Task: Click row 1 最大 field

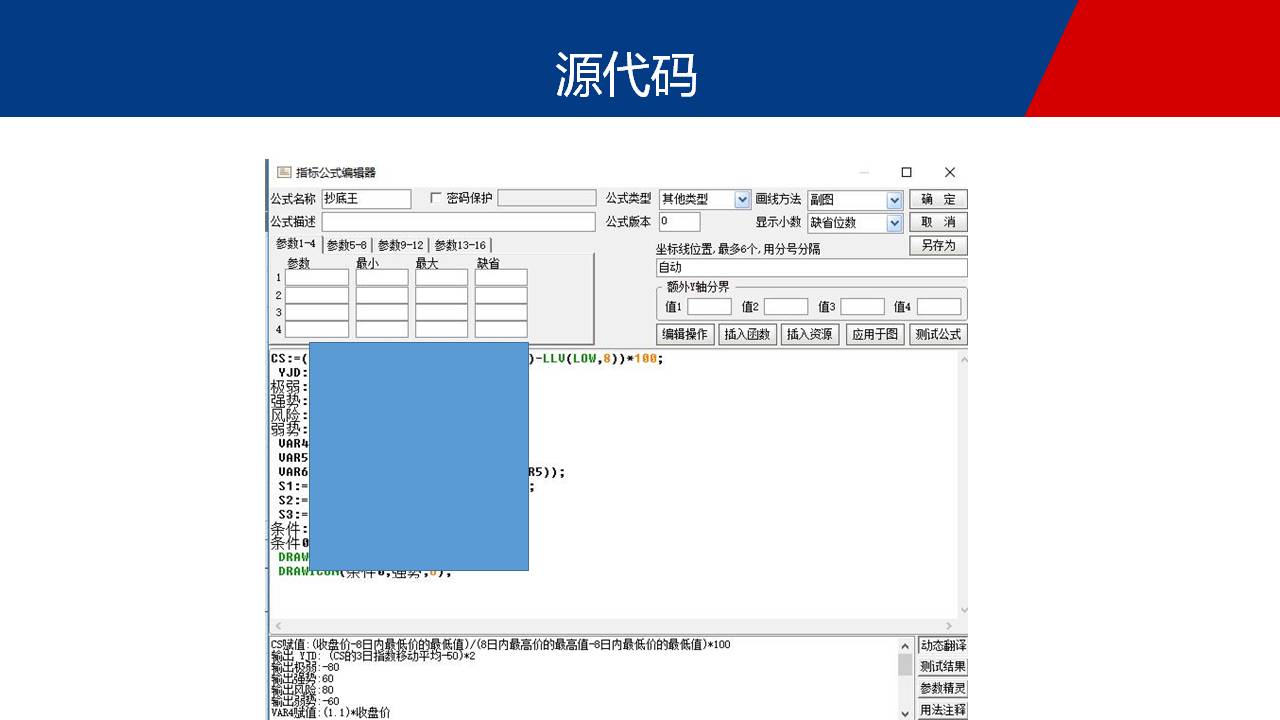Action: 442,278
